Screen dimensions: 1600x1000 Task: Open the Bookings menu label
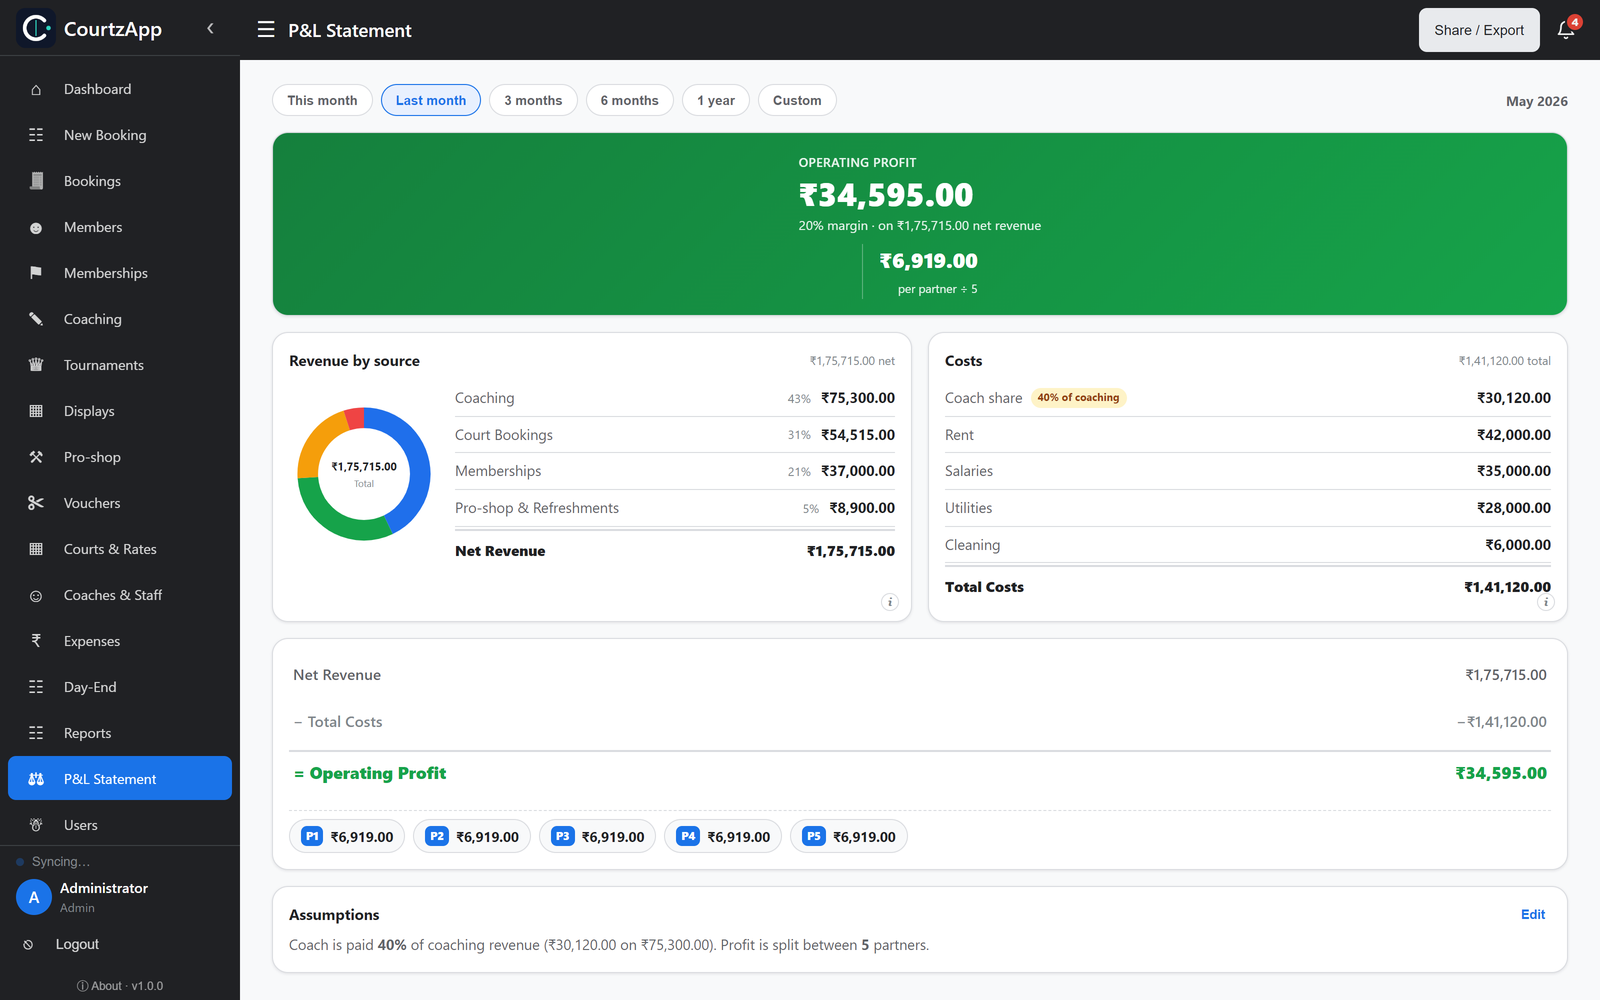coord(92,181)
